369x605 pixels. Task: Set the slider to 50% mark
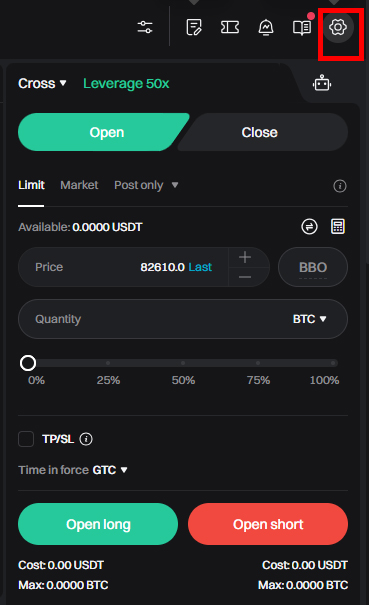[183, 363]
